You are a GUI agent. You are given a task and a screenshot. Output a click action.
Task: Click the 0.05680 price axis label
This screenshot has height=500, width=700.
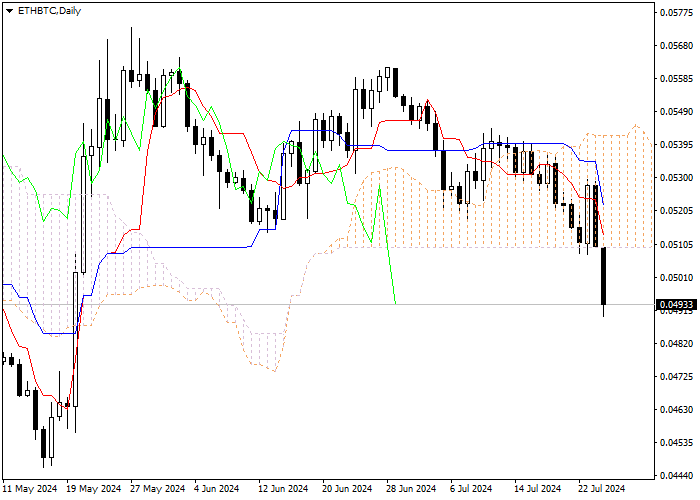(x=676, y=46)
